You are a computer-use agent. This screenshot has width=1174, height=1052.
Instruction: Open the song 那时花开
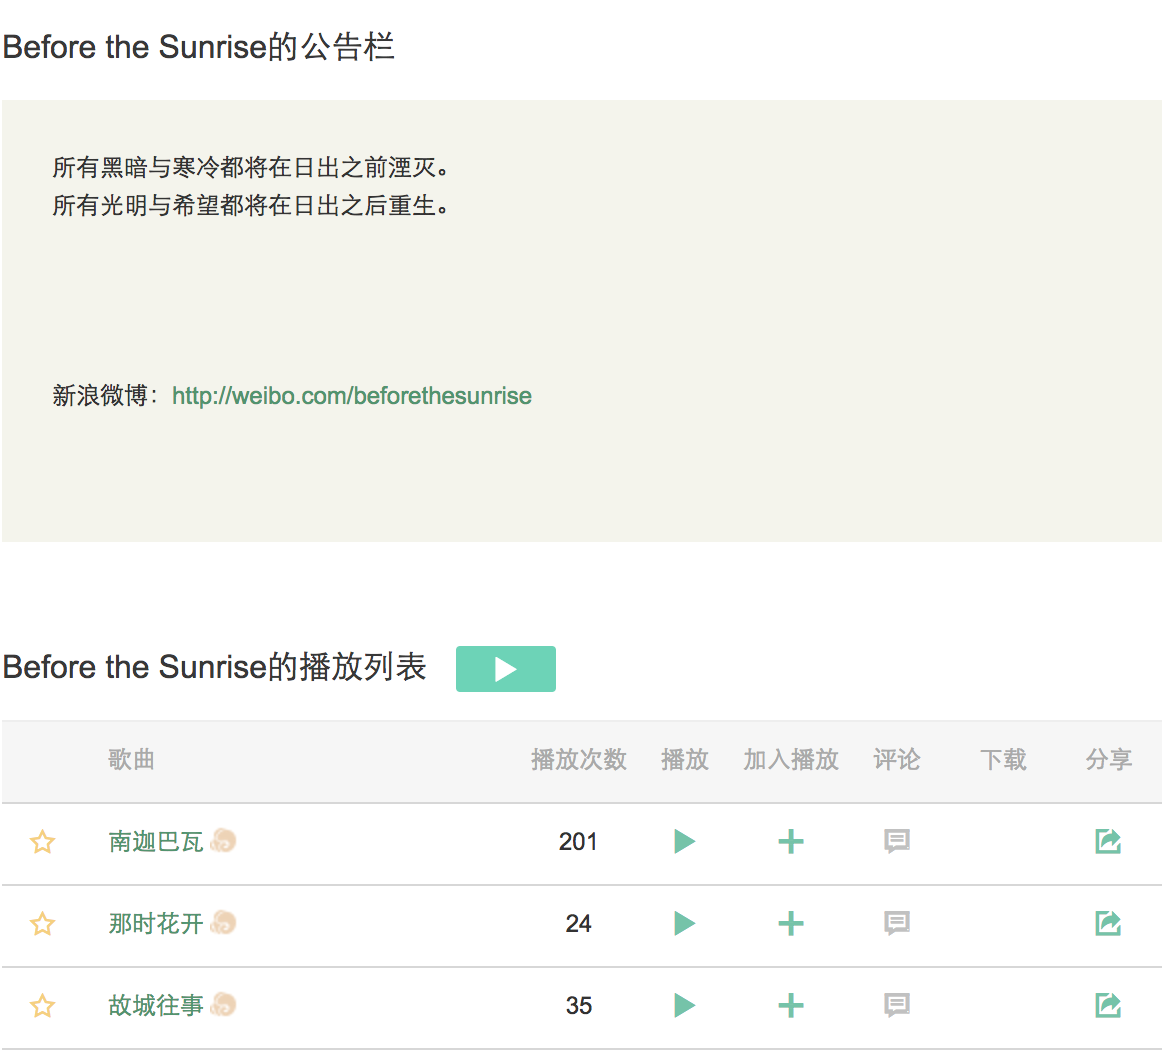156,924
